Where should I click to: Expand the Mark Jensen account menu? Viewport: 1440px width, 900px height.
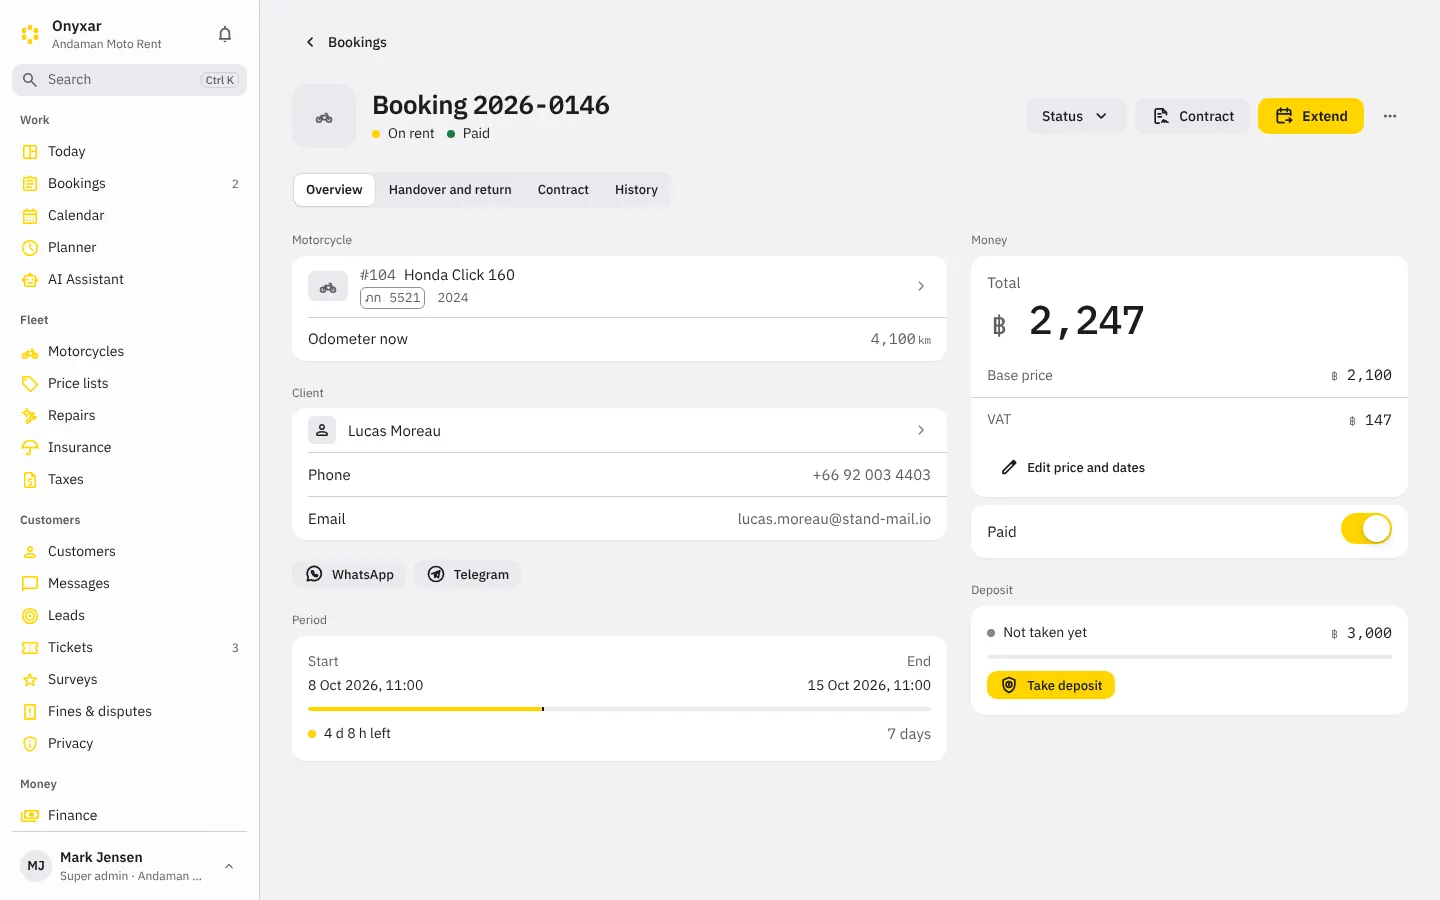(129, 866)
